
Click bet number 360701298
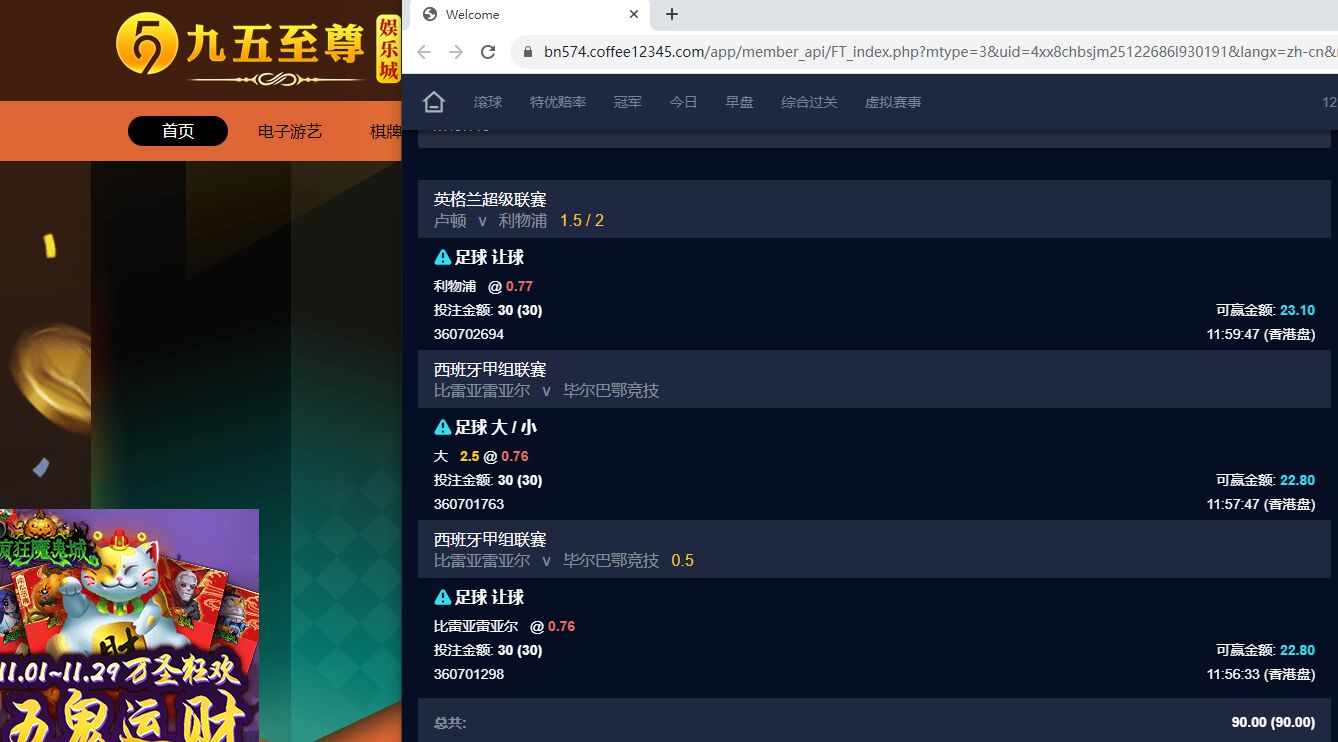pos(469,674)
